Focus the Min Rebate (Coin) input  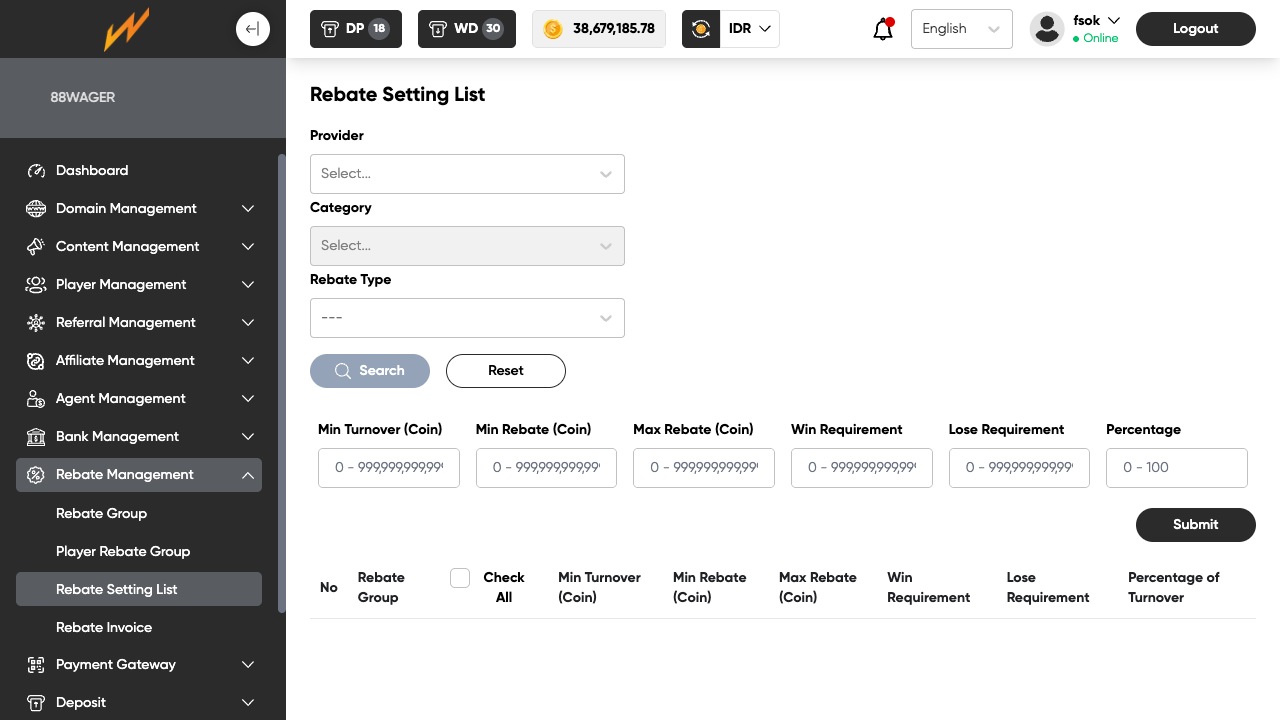click(x=546, y=468)
